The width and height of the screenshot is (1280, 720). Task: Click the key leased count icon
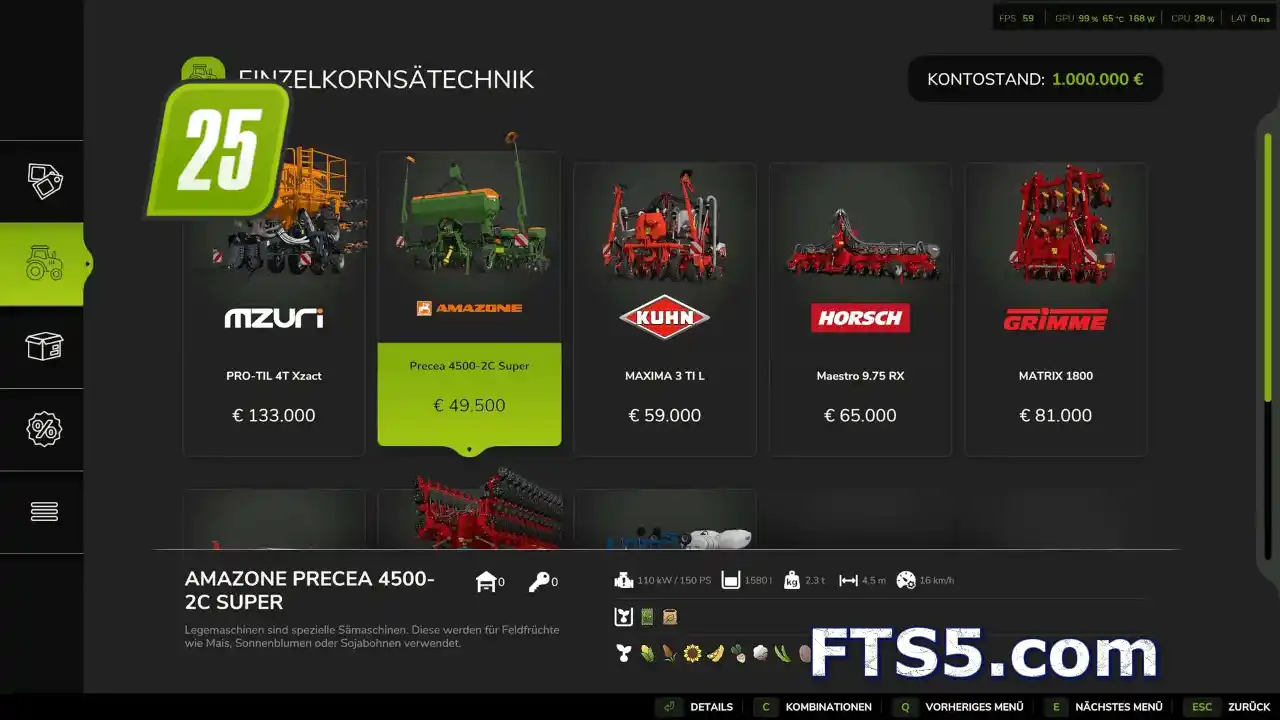coord(540,582)
